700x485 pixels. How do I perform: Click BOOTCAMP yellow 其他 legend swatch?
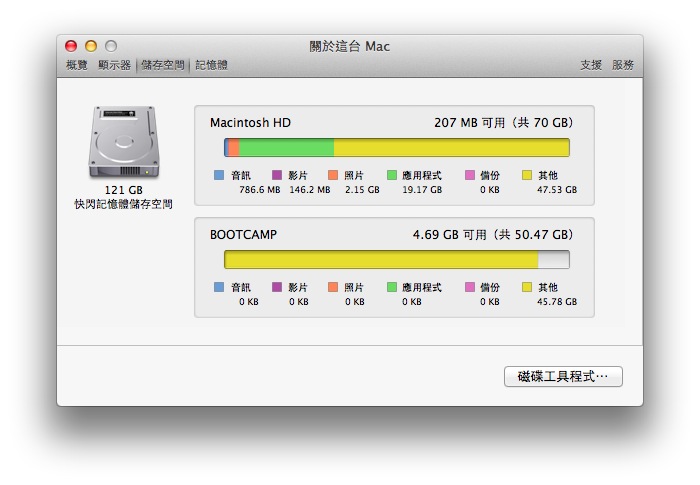pos(527,287)
